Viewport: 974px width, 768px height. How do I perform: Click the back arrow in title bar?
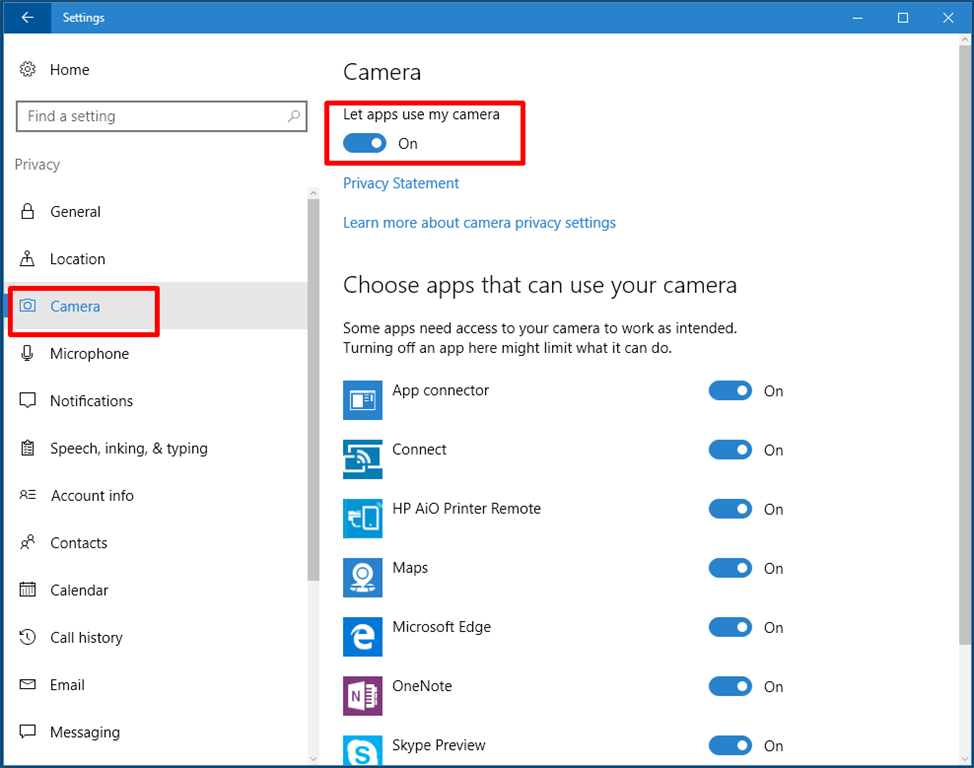click(x=27, y=17)
